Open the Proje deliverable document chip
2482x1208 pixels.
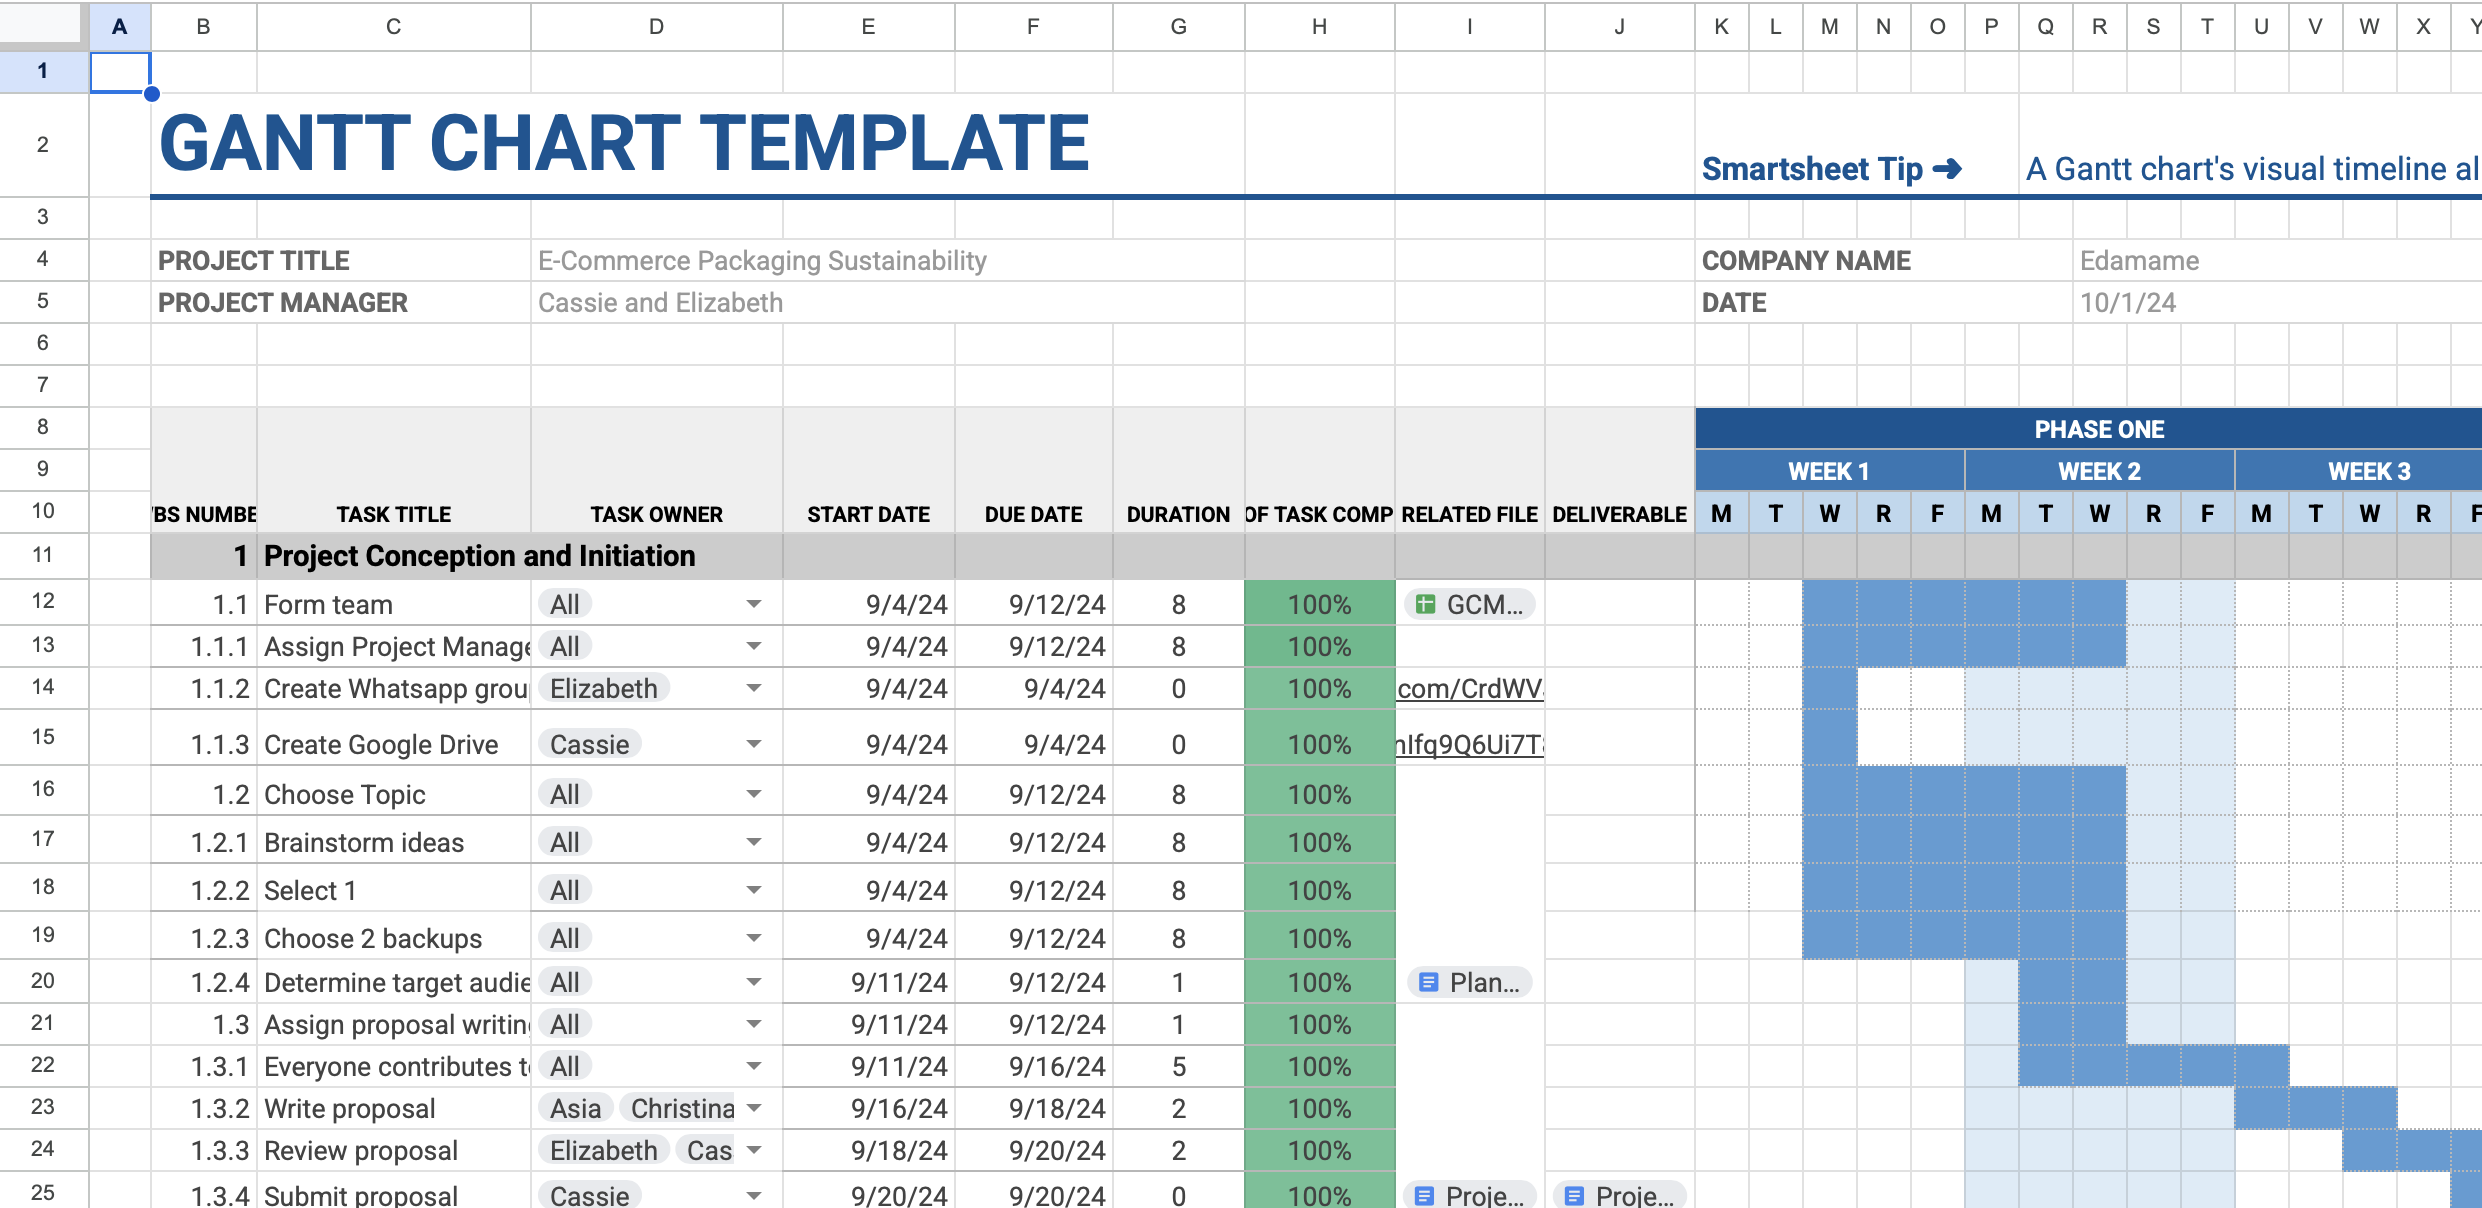(x=1619, y=1195)
